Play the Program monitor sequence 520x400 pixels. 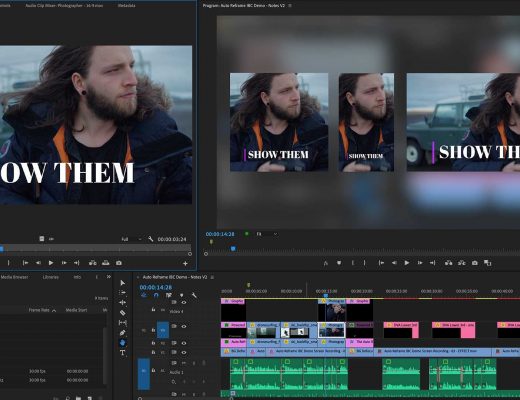coord(407,263)
